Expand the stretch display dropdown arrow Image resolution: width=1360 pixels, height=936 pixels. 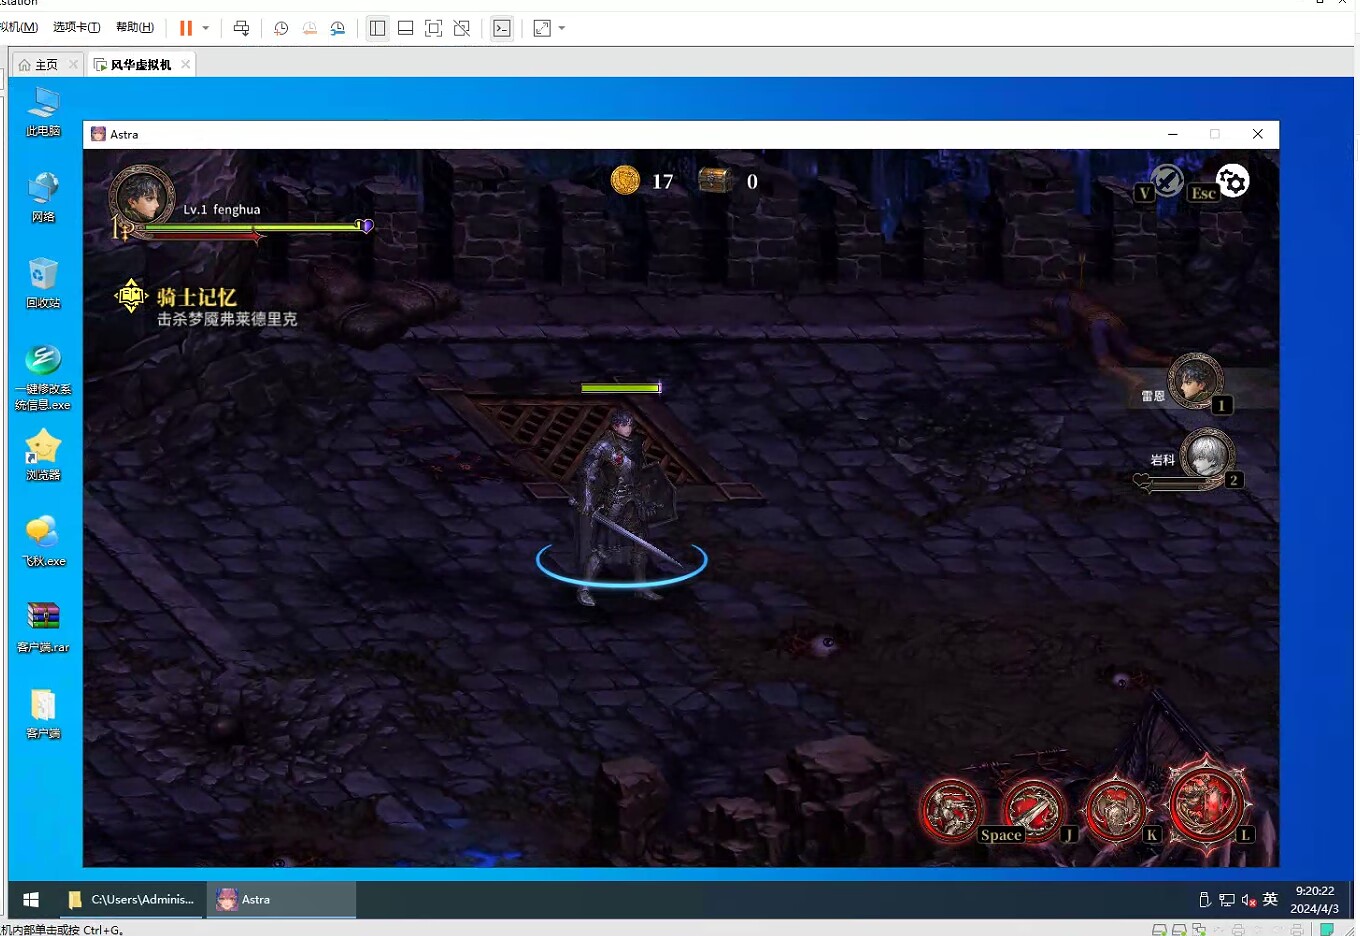coord(562,28)
